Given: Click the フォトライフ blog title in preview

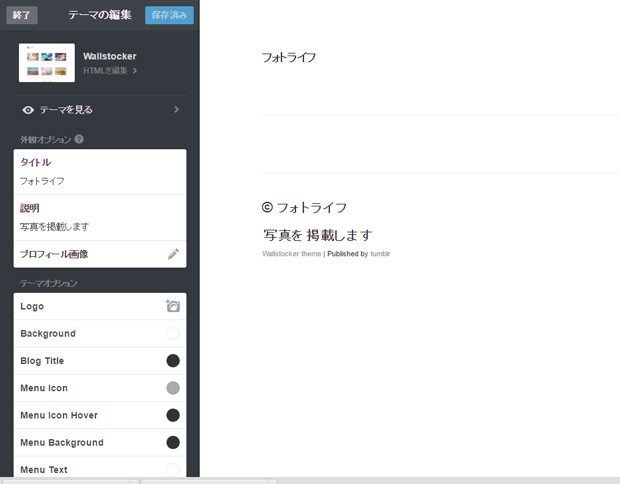Looking at the screenshot, I should [289, 57].
